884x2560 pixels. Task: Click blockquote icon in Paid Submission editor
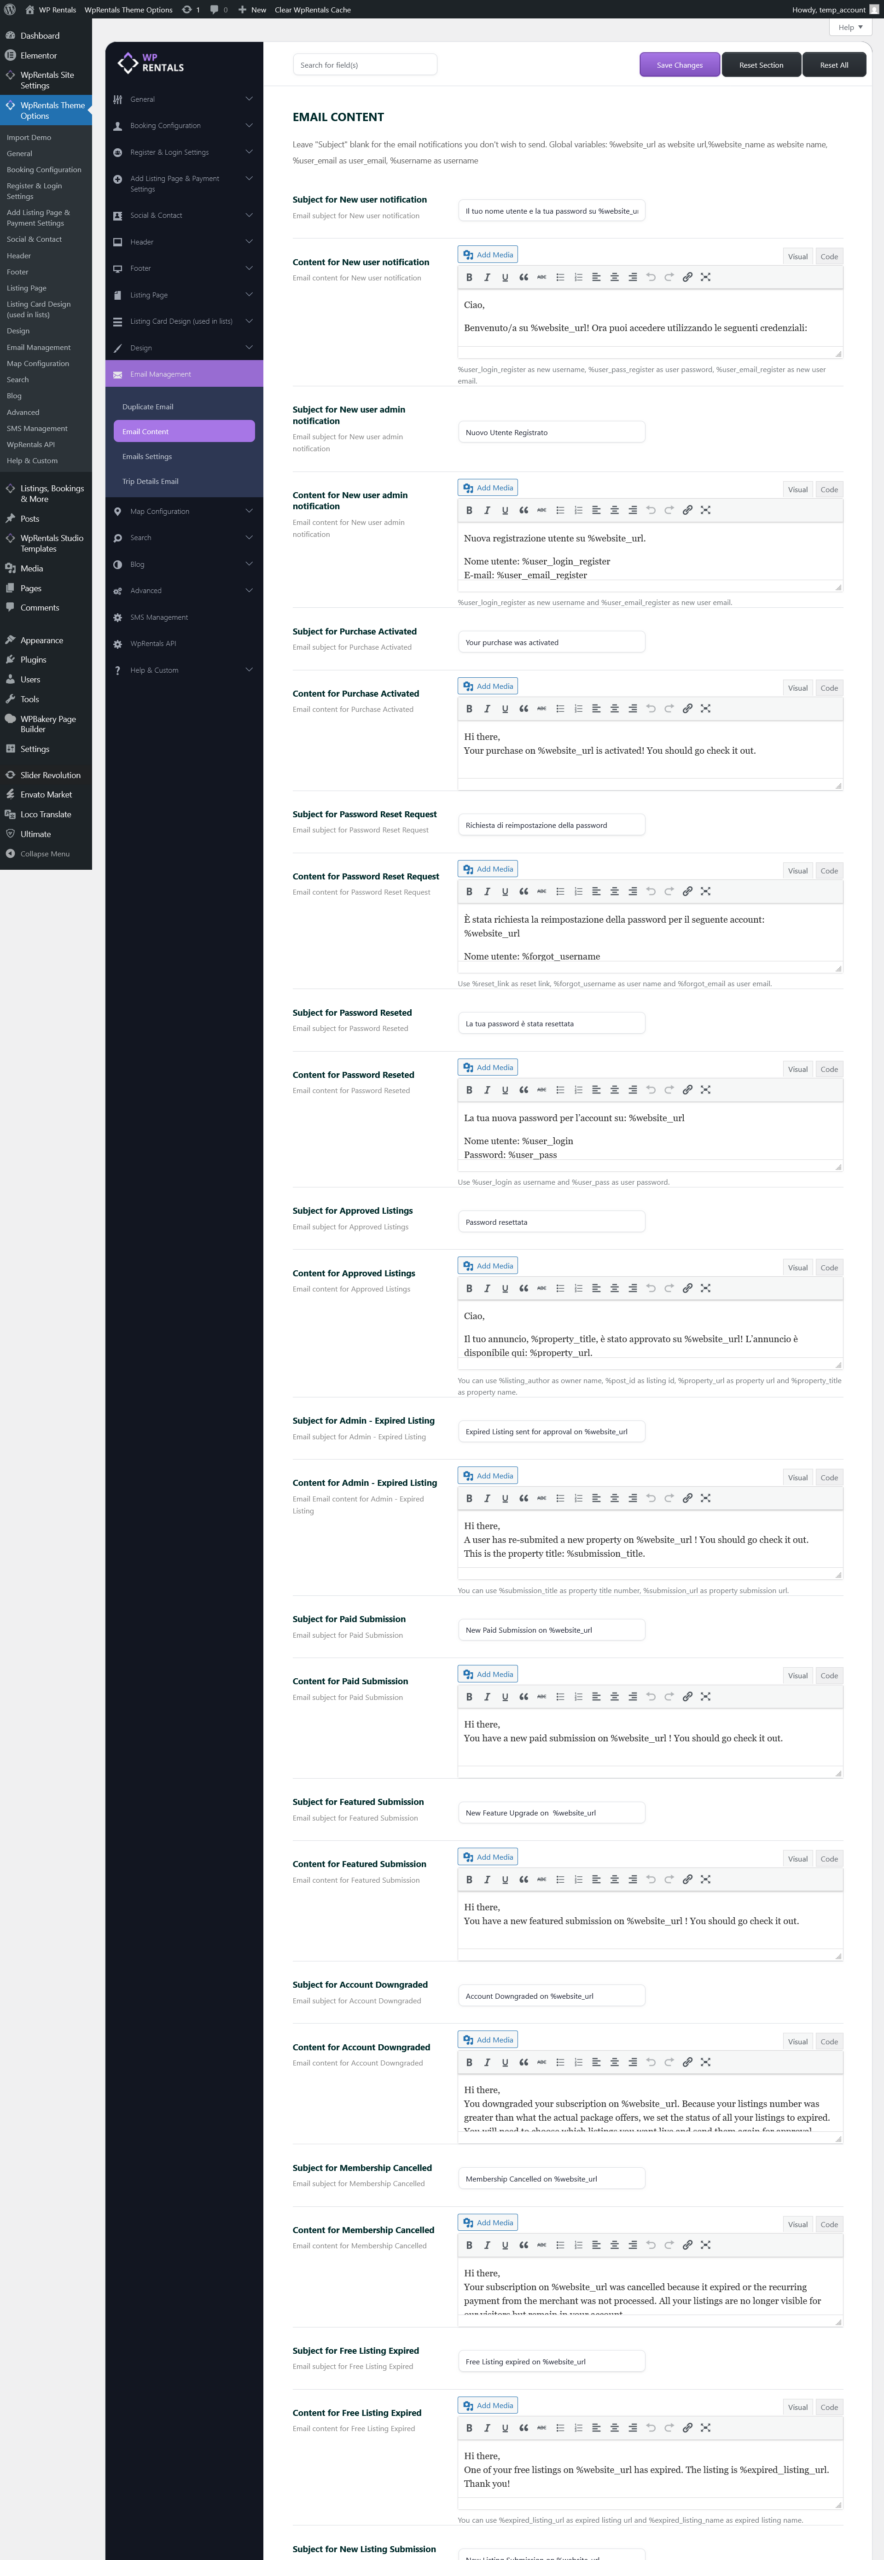523,1696
